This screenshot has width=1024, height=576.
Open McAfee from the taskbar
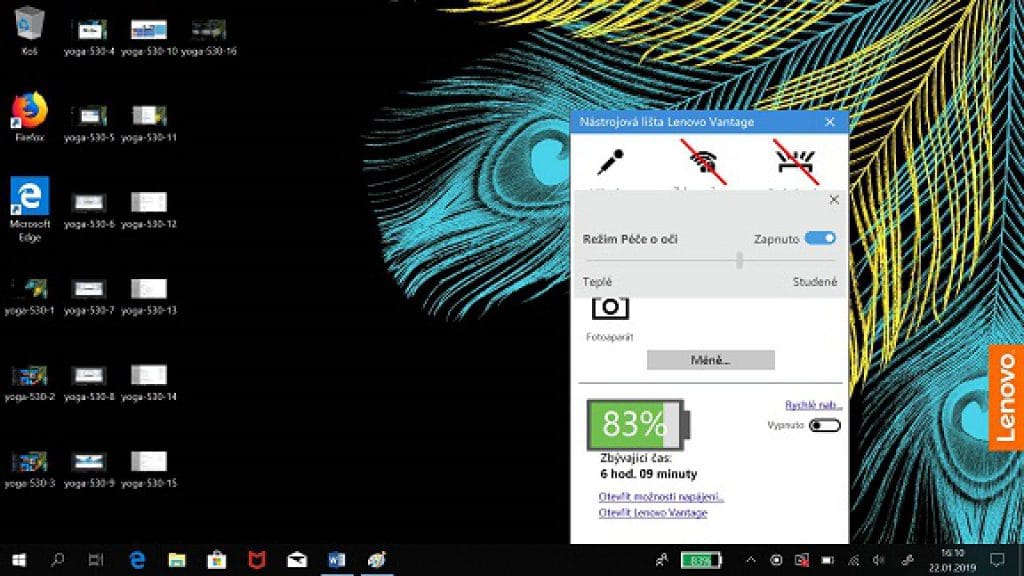click(257, 560)
